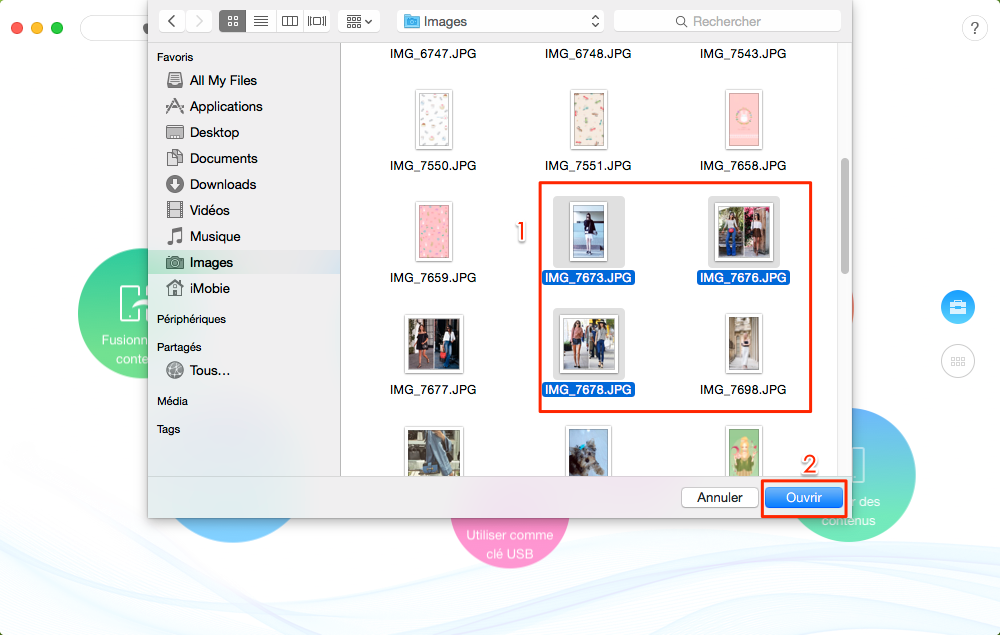Click the Rechercher search field
The height and width of the screenshot is (636, 1002).
point(727,21)
